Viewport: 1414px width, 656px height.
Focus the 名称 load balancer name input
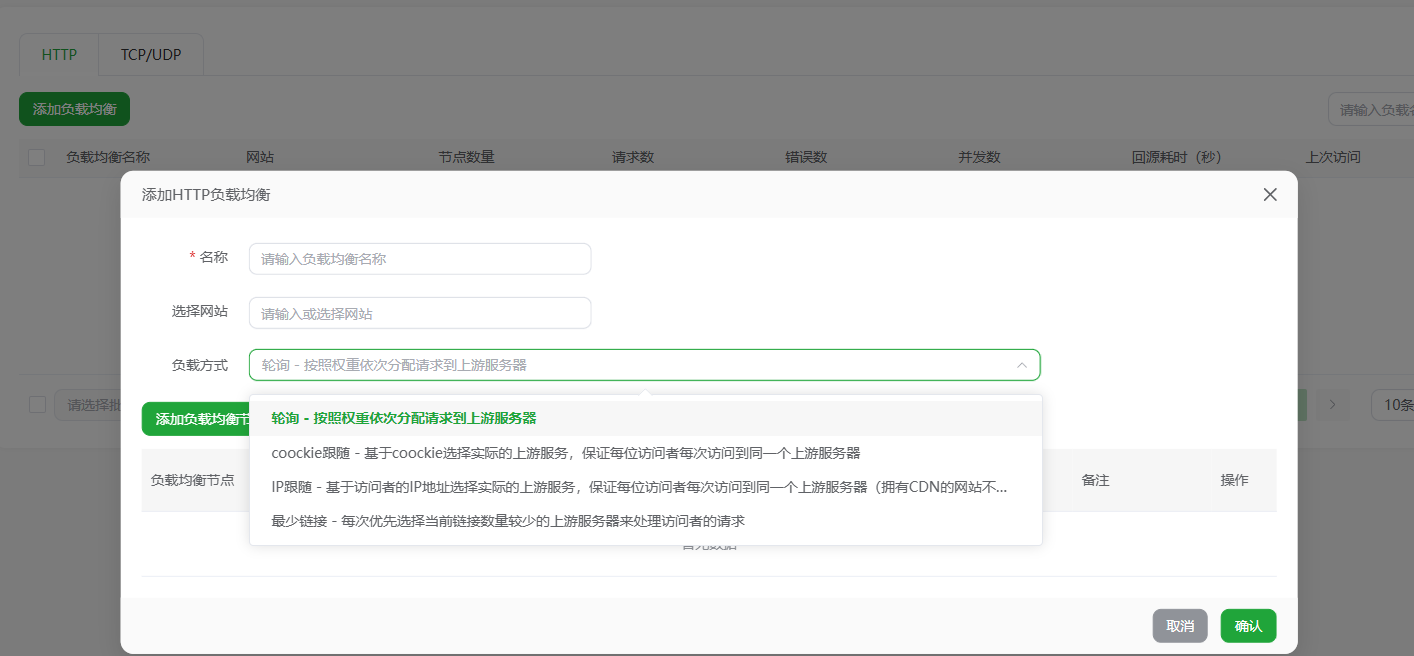point(420,258)
